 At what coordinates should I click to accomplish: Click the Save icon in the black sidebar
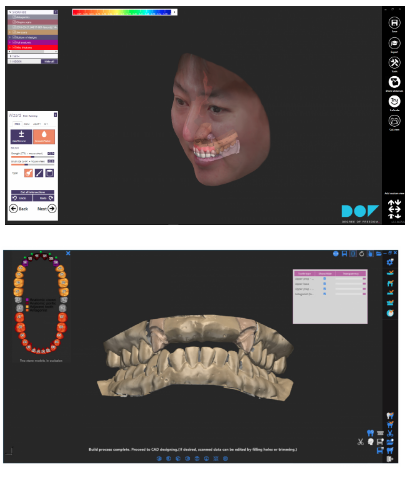[x=394, y=23]
